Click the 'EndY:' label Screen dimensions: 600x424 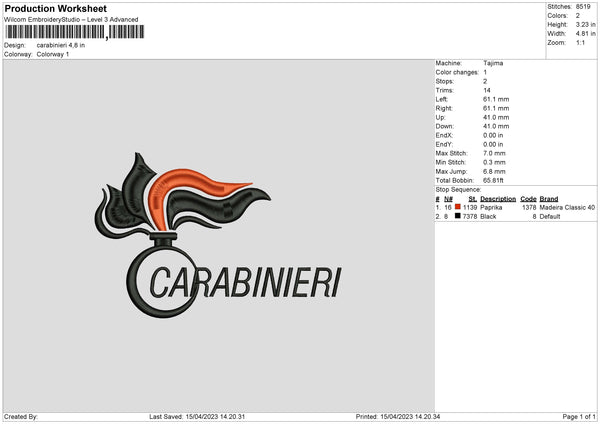(x=444, y=144)
